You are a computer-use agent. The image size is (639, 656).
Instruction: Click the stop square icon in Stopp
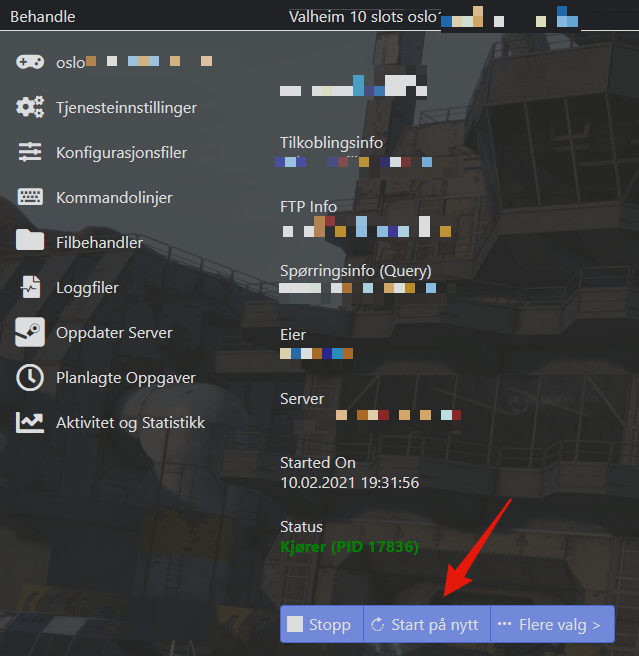[295, 624]
